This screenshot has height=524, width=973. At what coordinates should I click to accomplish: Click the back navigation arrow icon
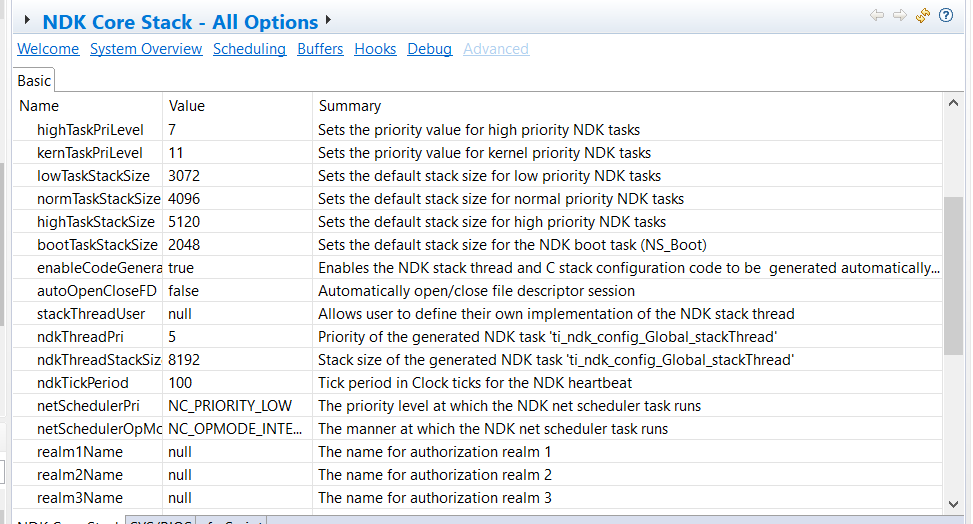coord(877,15)
